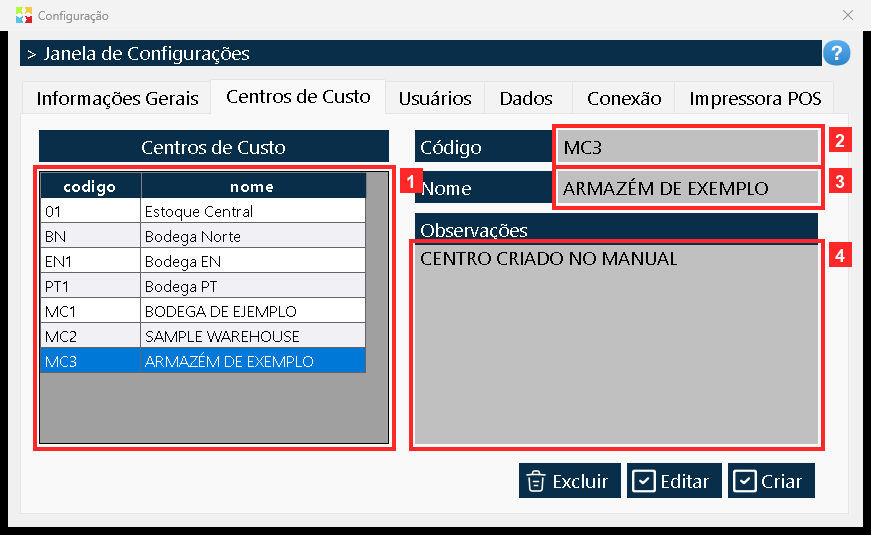Click the Excluir button
The height and width of the screenshot is (535, 871).
pos(569,481)
